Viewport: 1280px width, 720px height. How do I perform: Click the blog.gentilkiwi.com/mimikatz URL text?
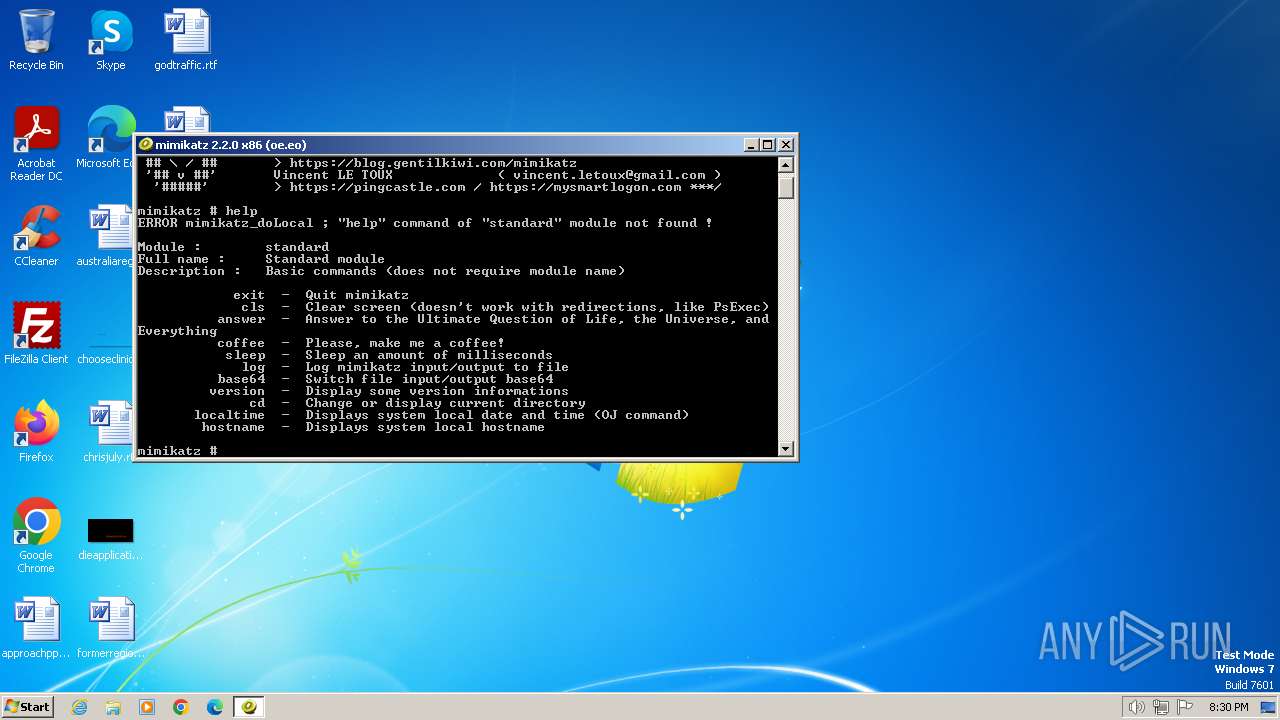[433, 163]
